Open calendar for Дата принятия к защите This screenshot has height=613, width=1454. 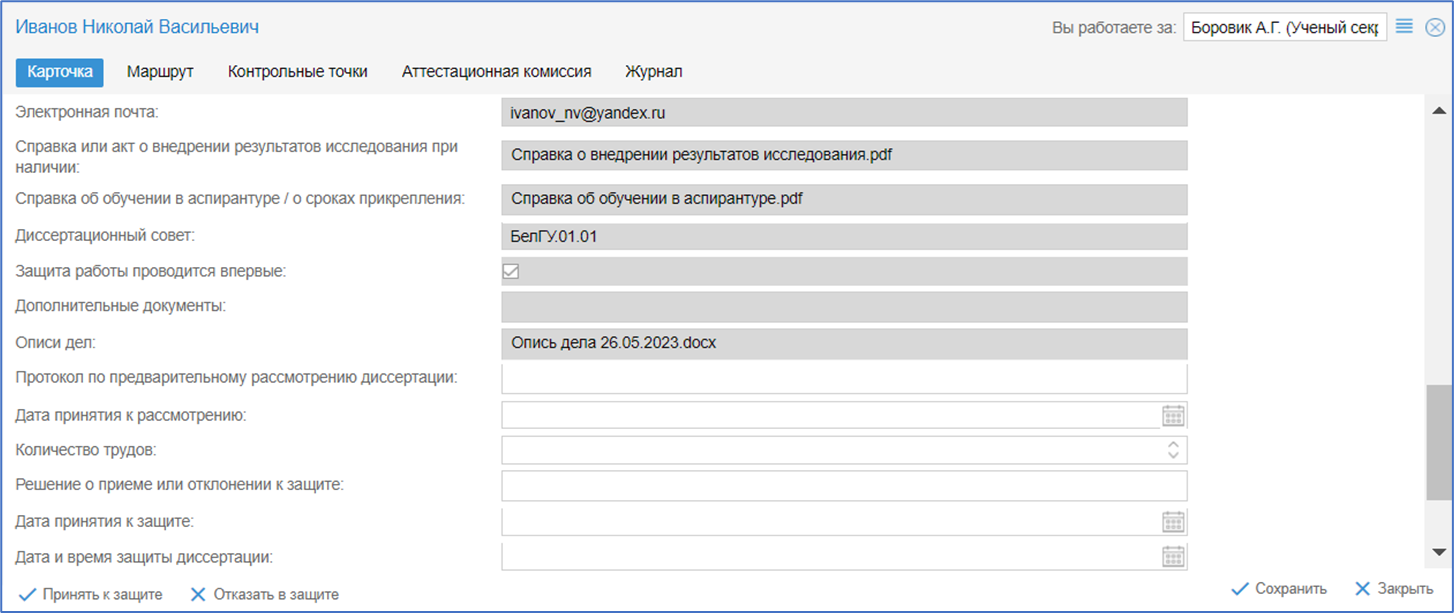1173,521
